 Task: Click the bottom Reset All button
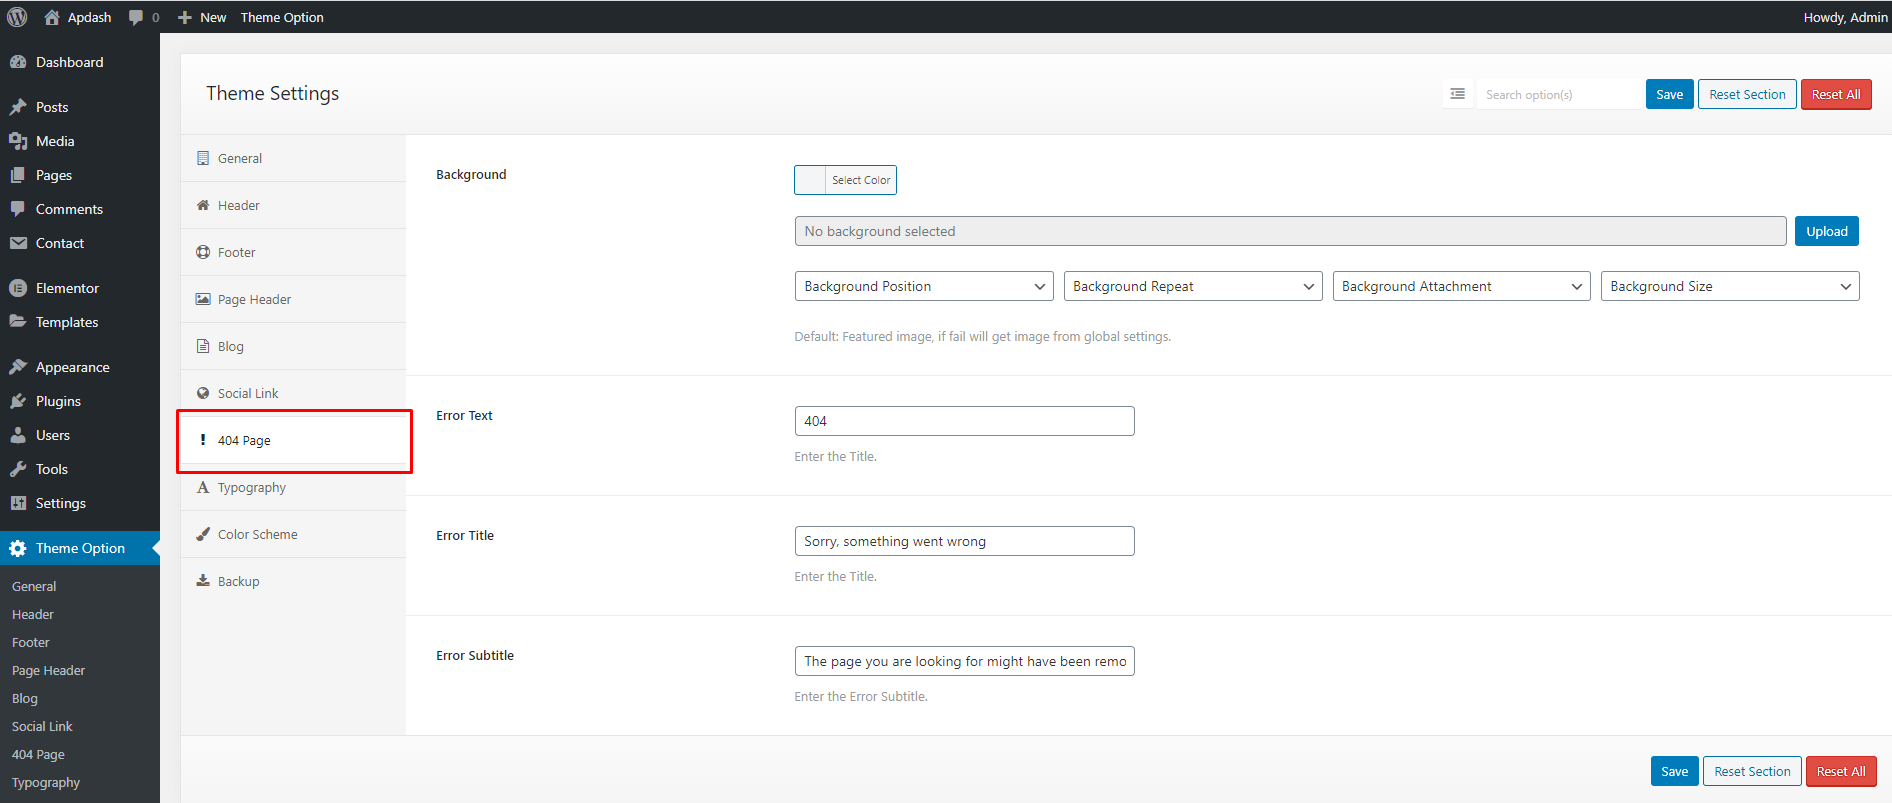coord(1840,771)
